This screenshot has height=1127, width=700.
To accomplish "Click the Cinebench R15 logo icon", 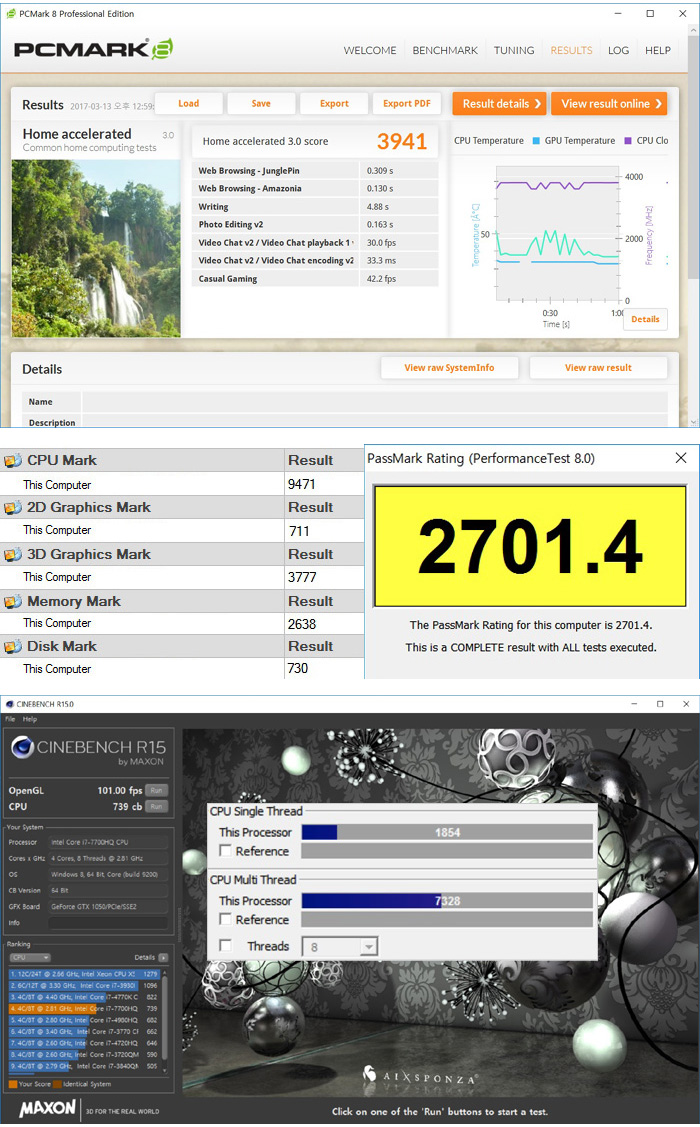I will 22,748.
